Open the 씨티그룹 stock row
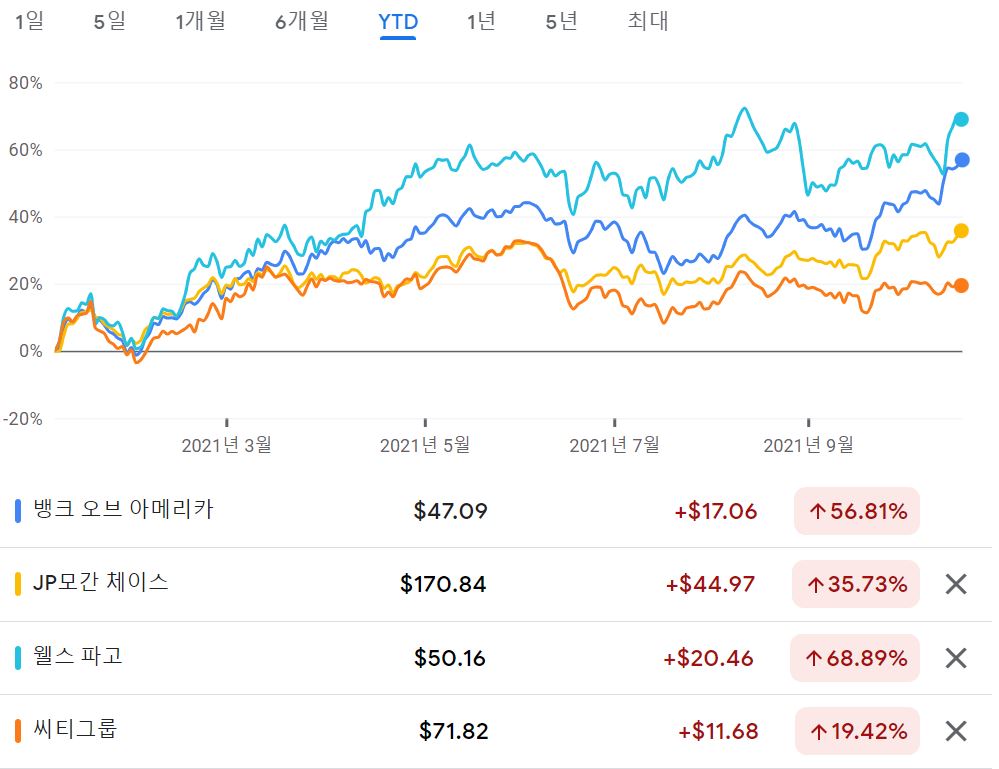The height and width of the screenshot is (769, 999). [496, 731]
